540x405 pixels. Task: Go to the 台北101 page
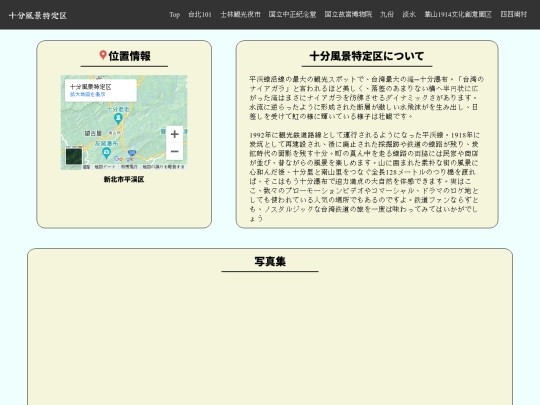[x=200, y=14]
